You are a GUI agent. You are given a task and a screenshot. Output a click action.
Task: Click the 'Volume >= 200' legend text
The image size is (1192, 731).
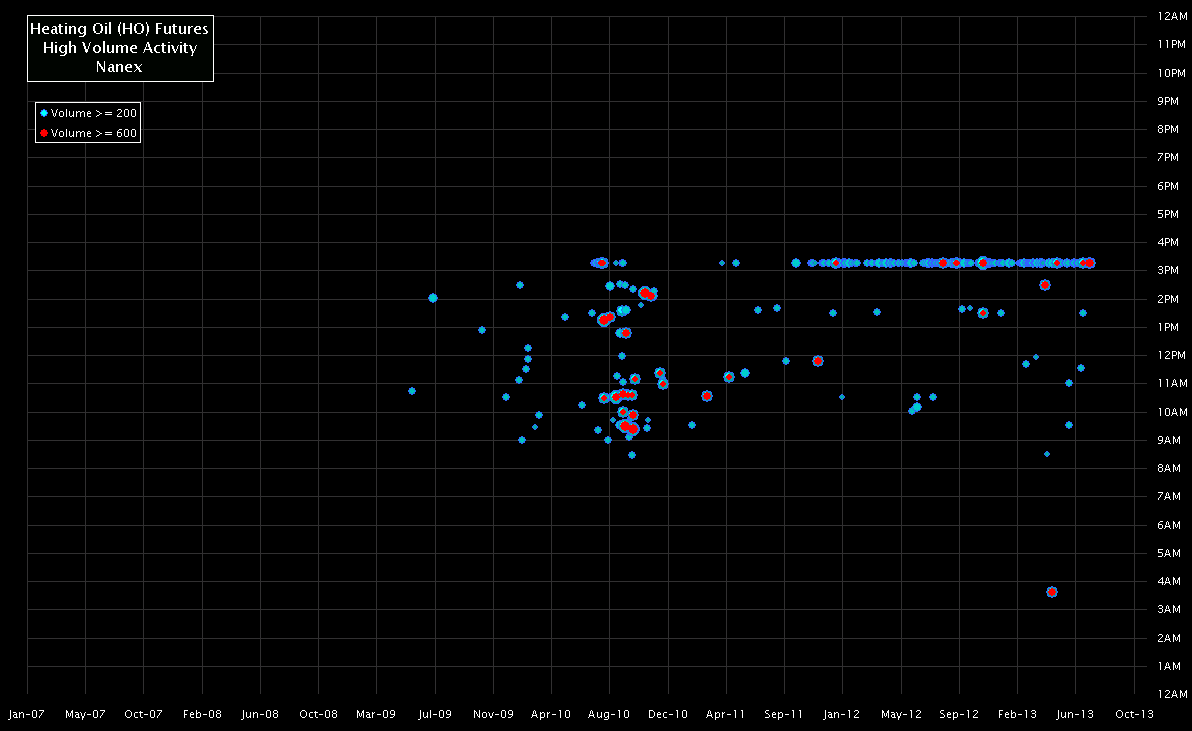click(x=94, y=113)
